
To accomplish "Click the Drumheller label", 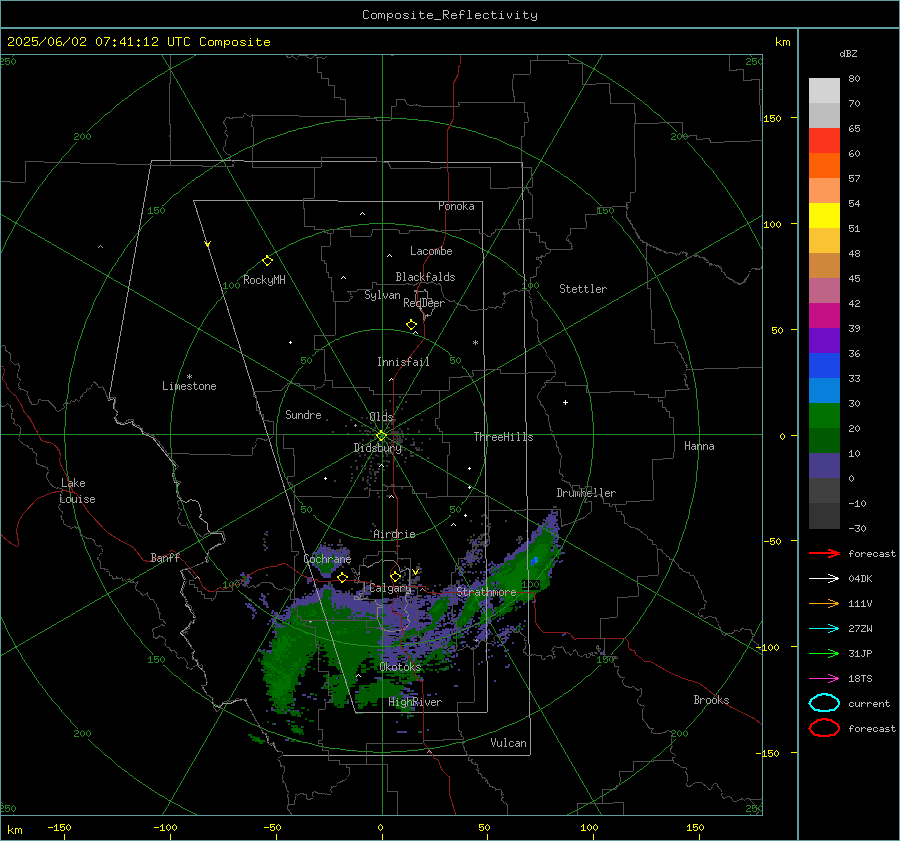I will pos(586,493).
